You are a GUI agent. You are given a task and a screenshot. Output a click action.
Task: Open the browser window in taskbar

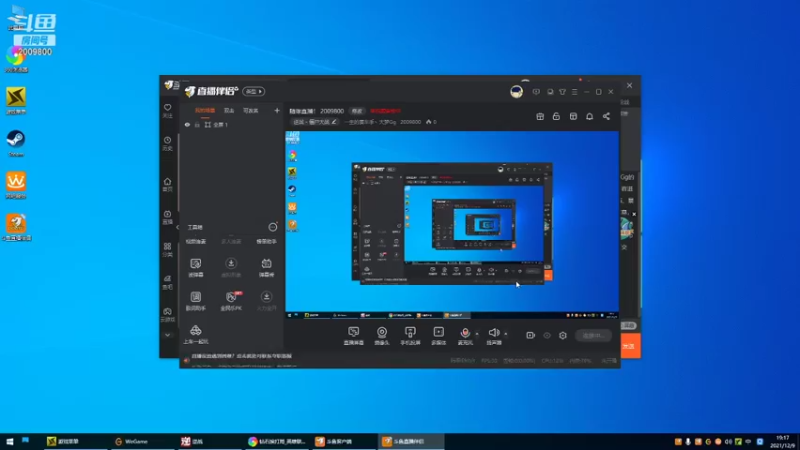click(x=277, y=441)
